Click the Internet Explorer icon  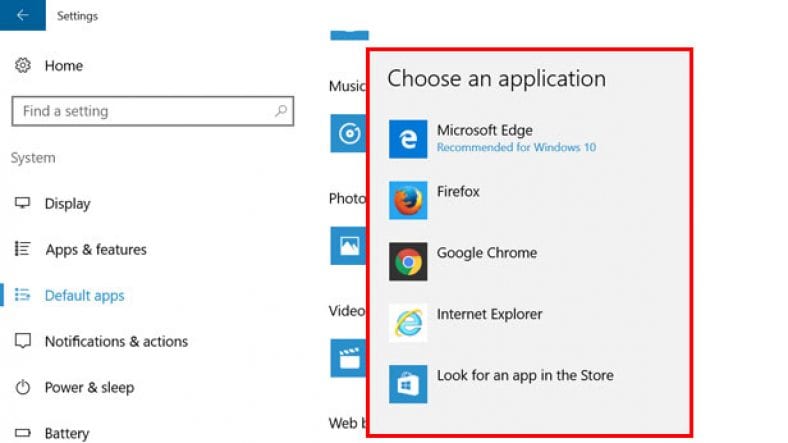pyautogui.click(x=408, y=323)
